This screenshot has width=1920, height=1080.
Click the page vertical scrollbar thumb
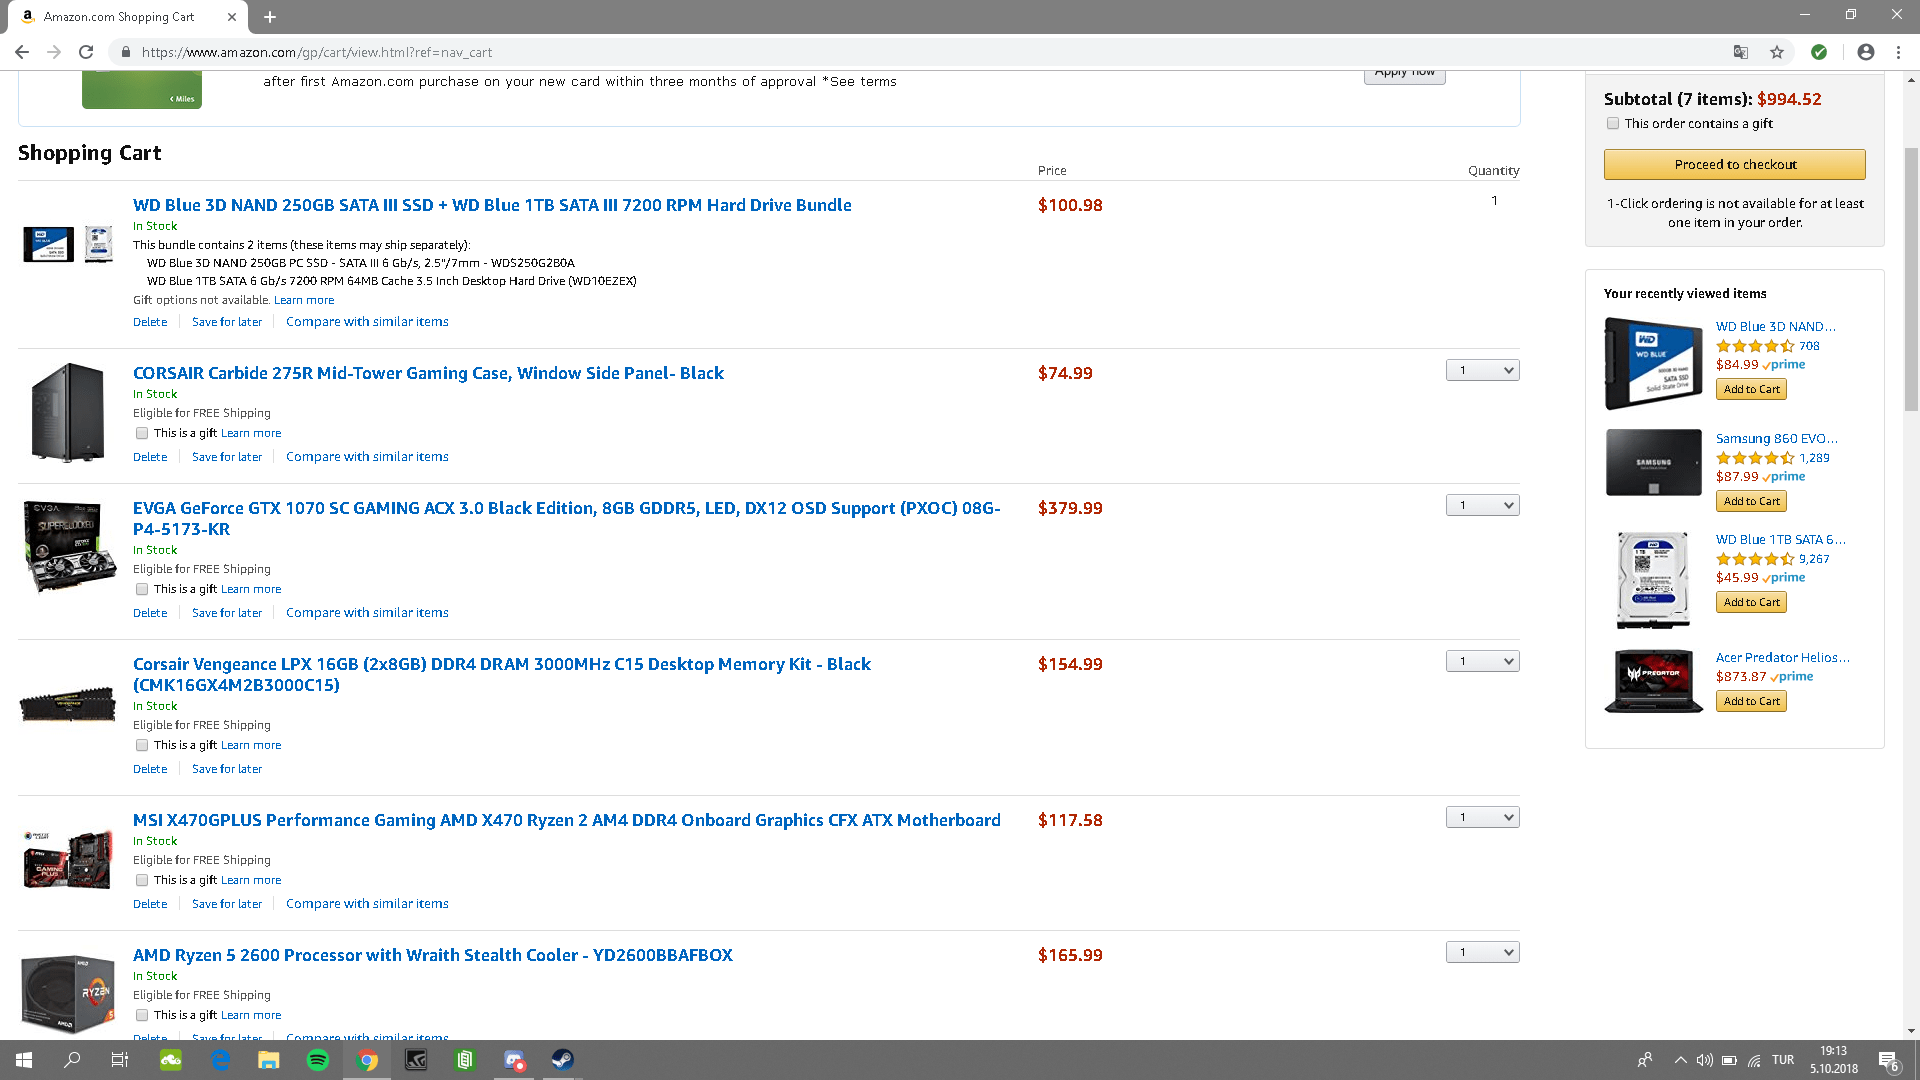(1911, 280)
